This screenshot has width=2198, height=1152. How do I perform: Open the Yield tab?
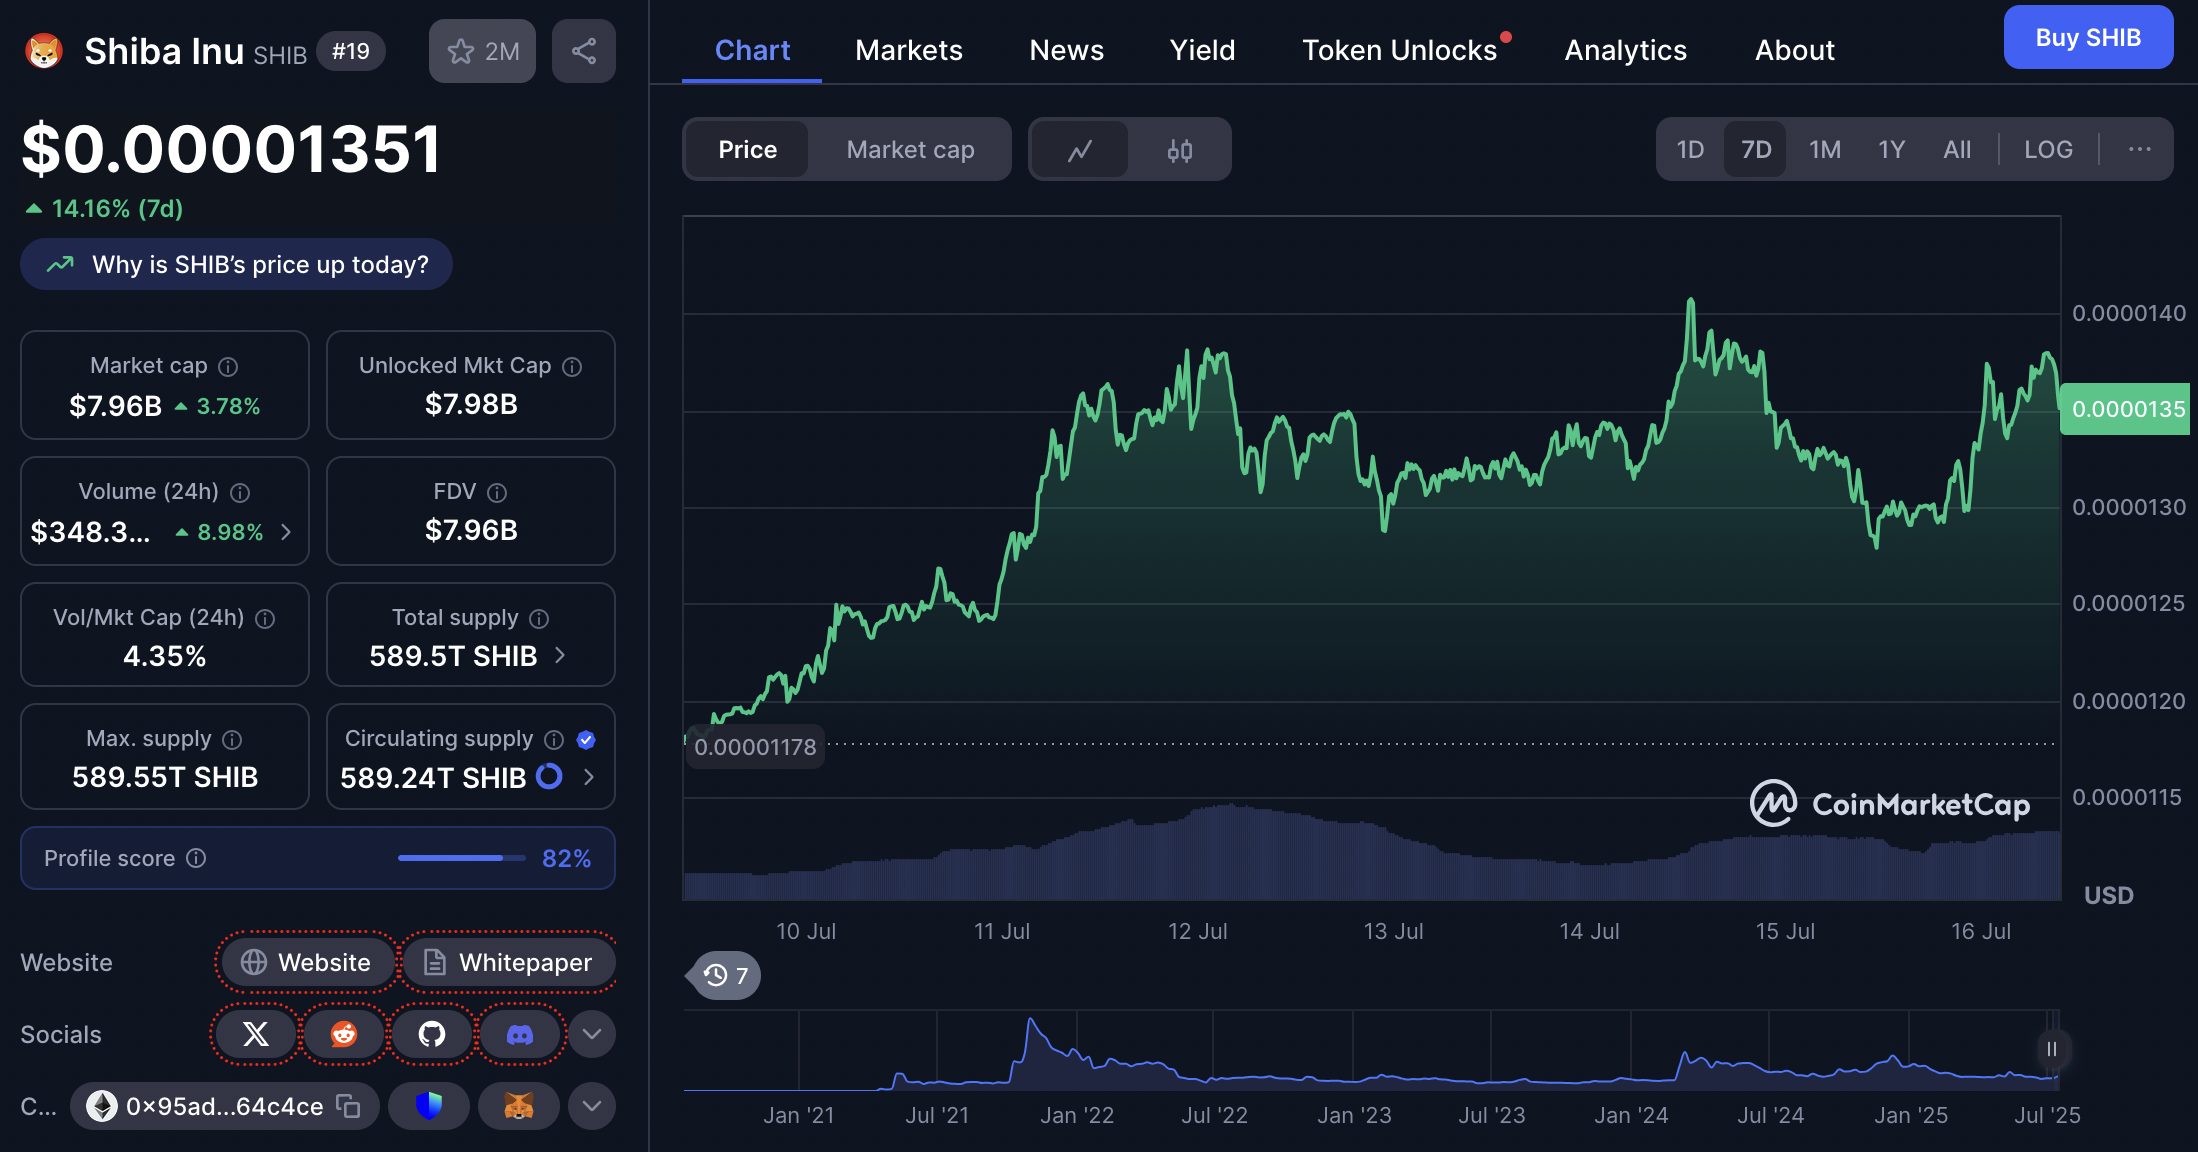[x=1202, y=50]
